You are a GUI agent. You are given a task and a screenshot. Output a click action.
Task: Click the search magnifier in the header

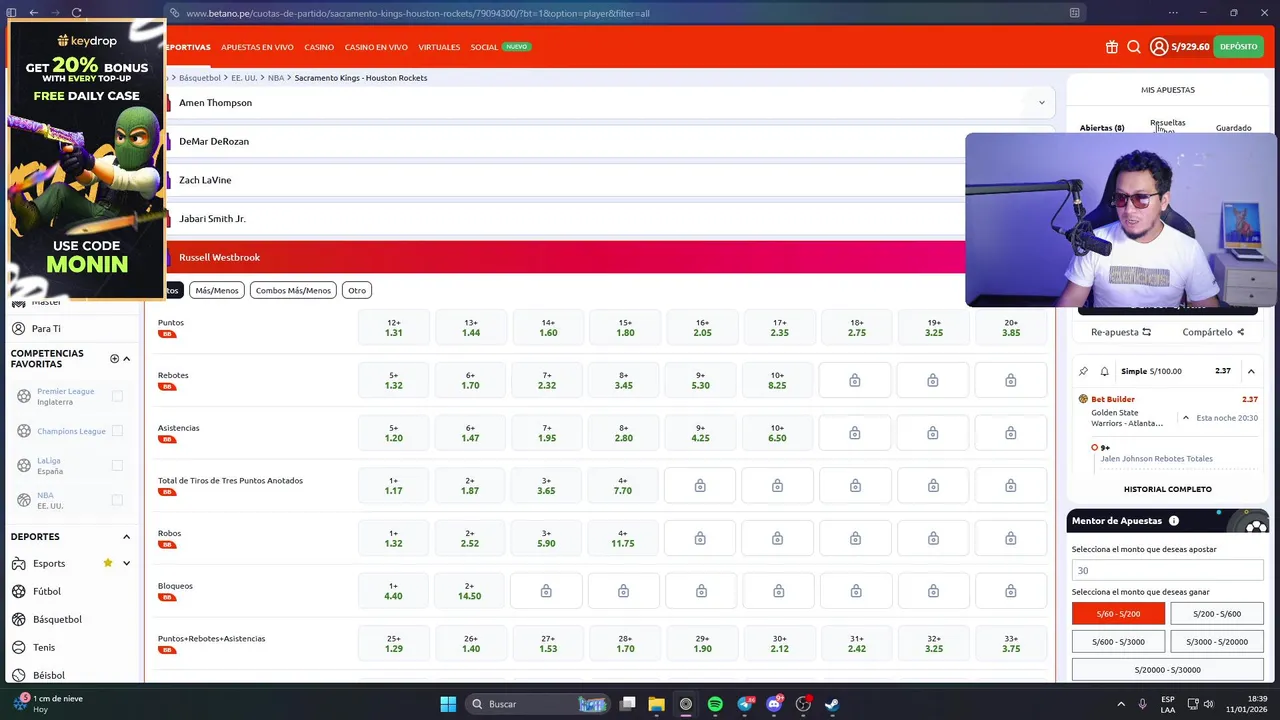pyautogui.click(x=1134, y=47)
